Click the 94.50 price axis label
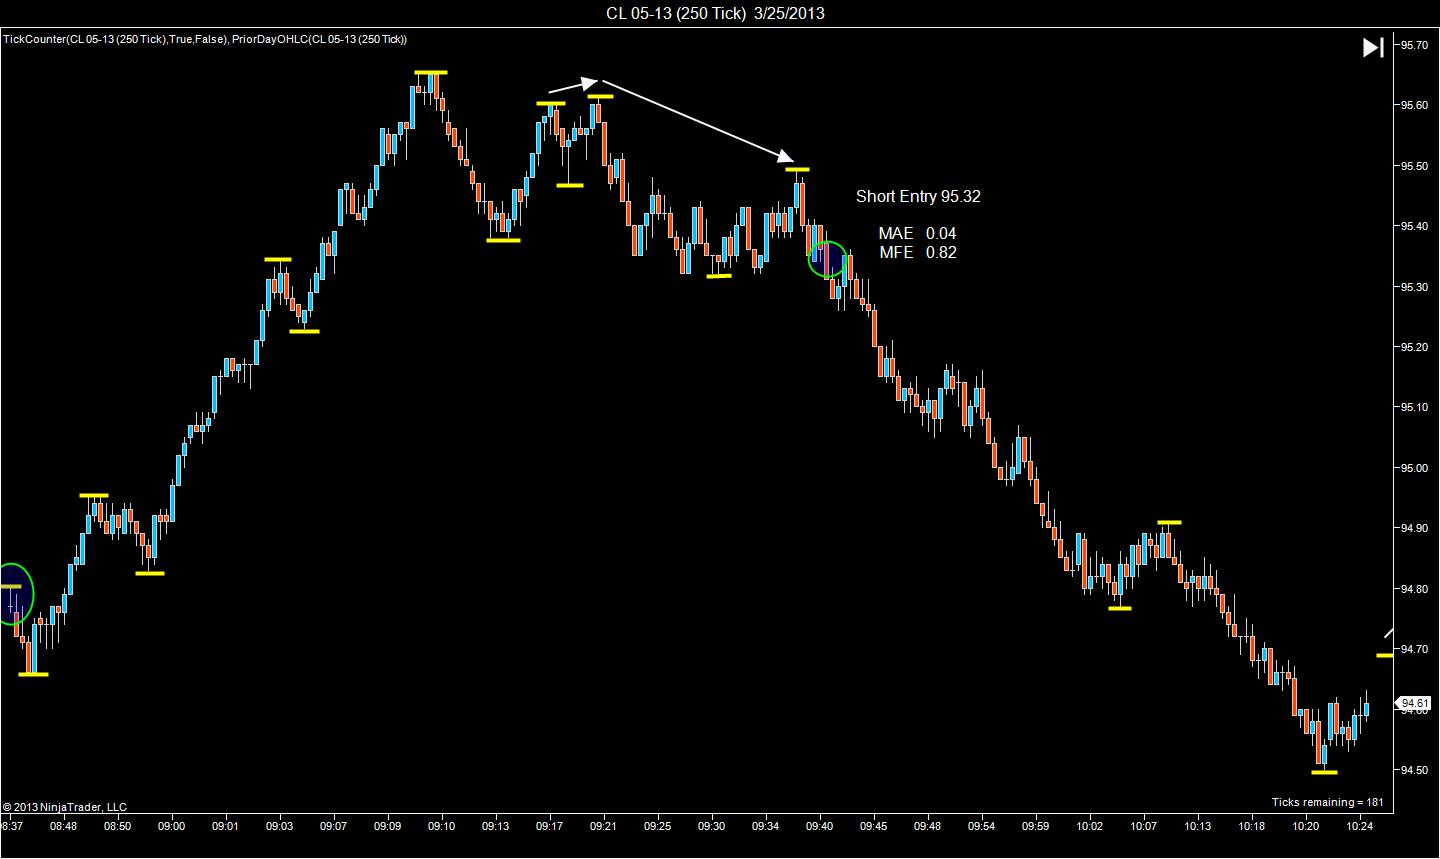This screenshot has height=859, width=1440. (x=1414, y=770)
